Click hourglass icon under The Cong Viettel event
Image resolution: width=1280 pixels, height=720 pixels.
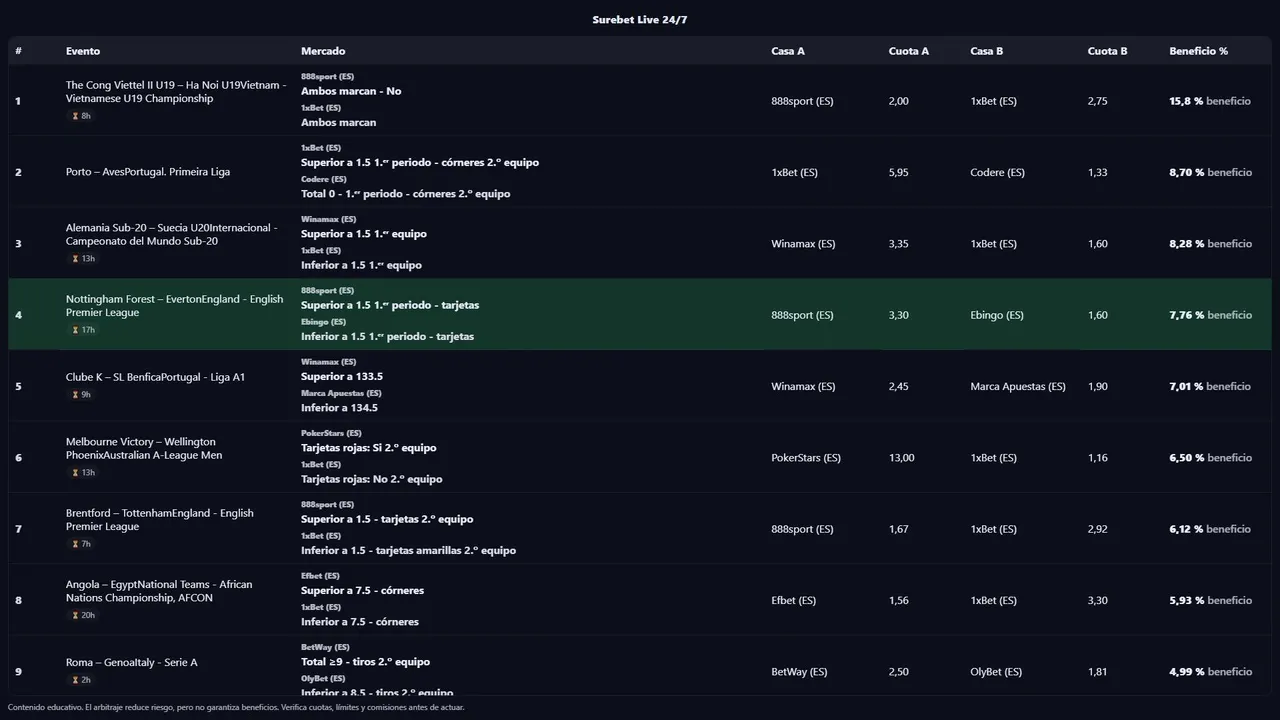[x=75, y=116]
